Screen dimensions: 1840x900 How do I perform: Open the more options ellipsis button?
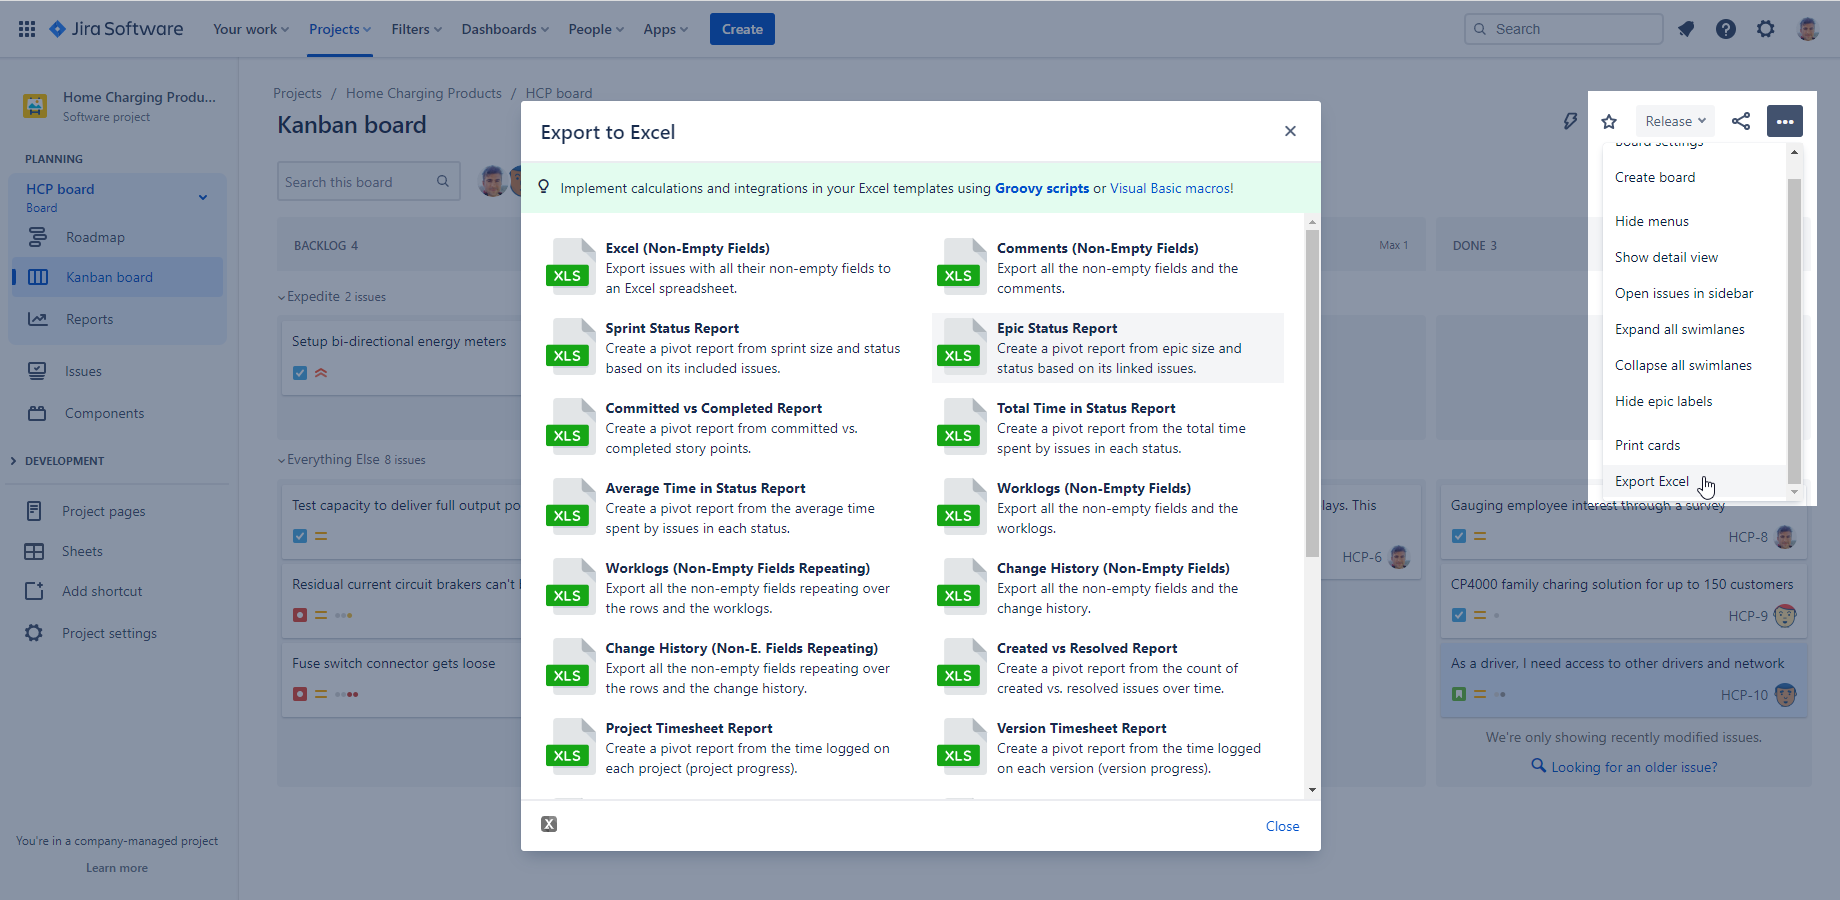(x=1785, y=121)
